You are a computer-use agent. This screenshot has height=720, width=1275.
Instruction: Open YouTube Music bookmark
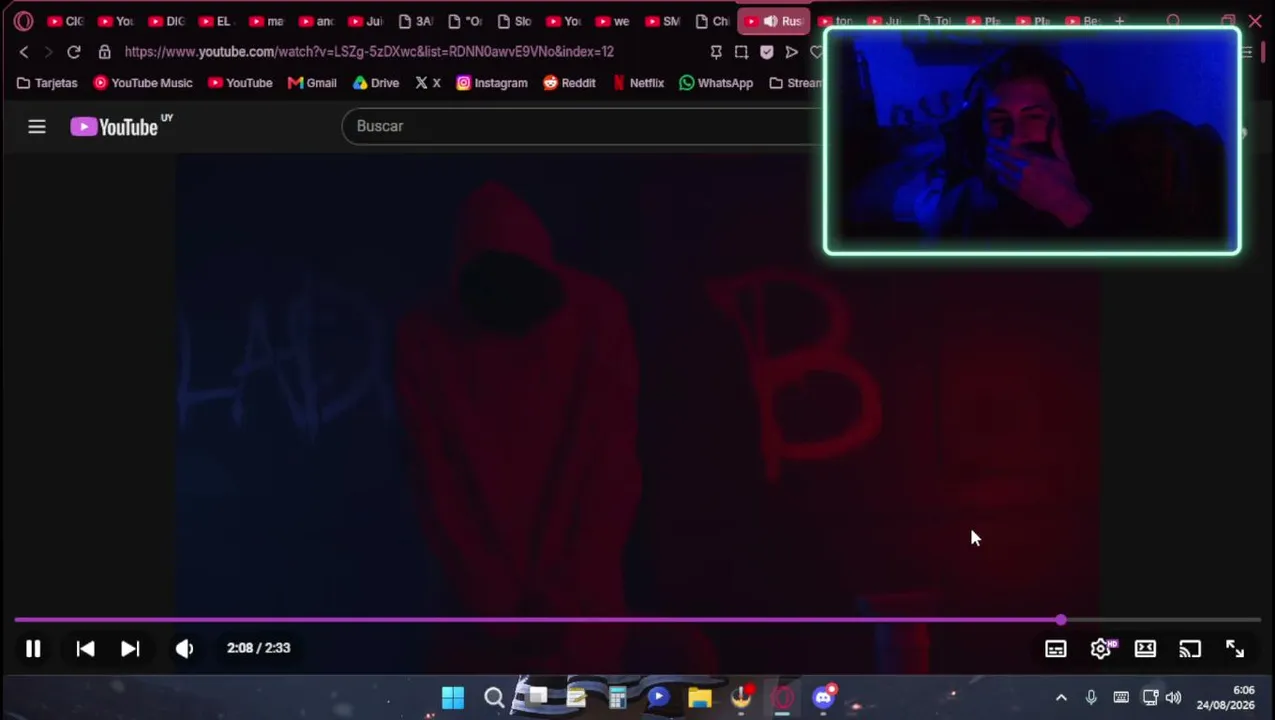143,83
